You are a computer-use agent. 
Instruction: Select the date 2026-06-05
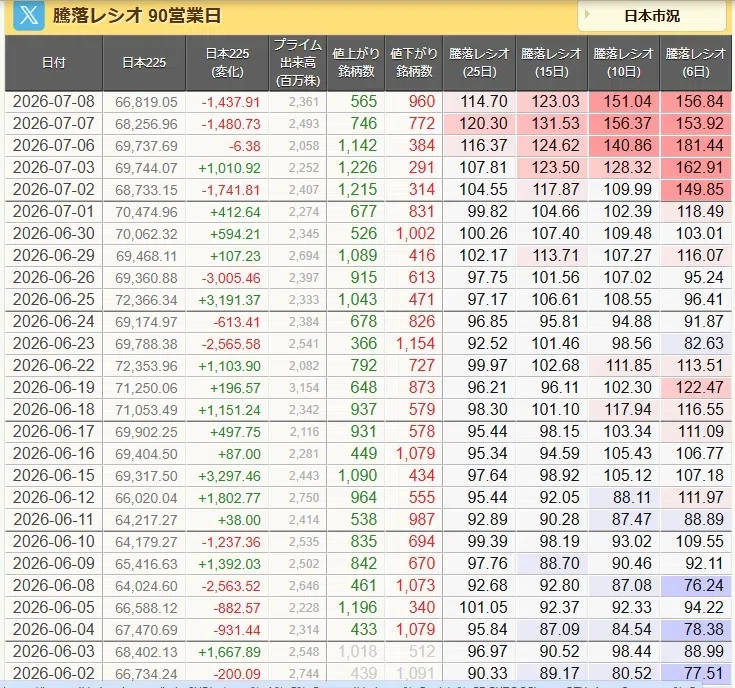[53, 607]
